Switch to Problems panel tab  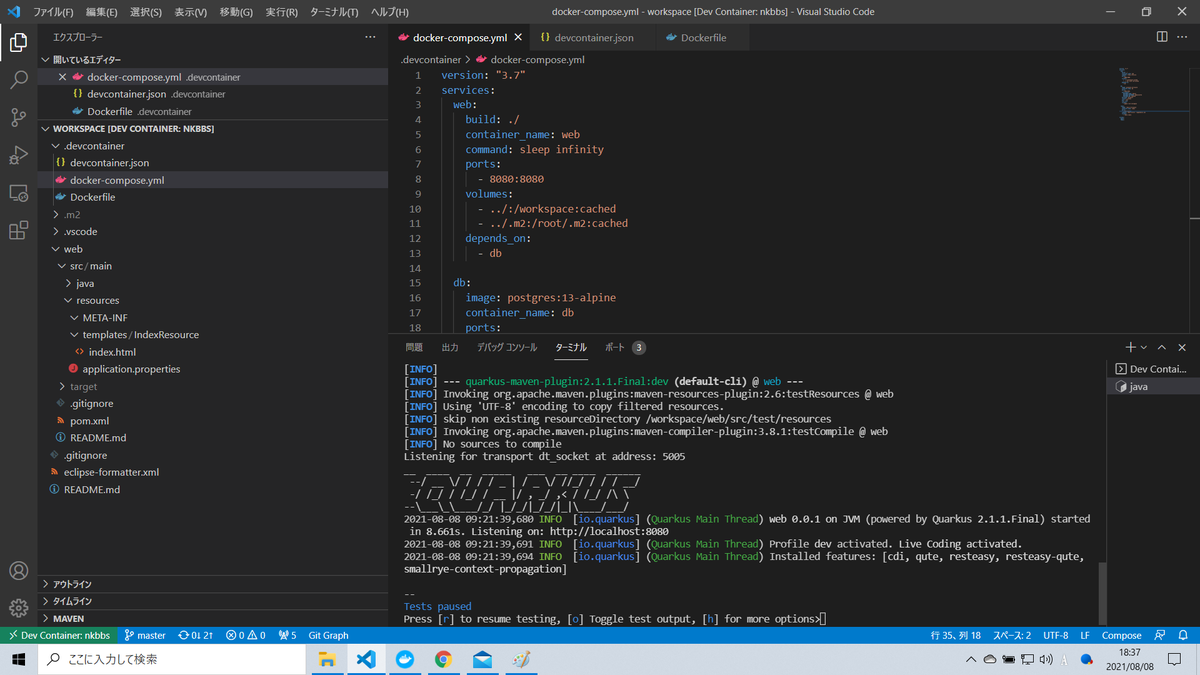coord(414,347)
